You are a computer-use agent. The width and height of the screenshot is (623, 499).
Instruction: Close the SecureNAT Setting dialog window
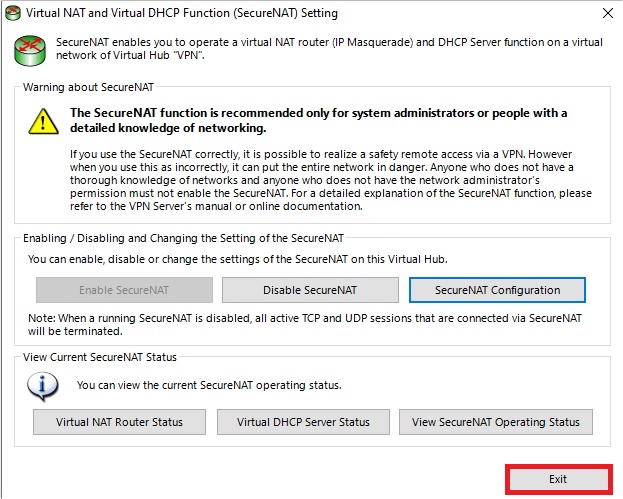coord(607,13)
